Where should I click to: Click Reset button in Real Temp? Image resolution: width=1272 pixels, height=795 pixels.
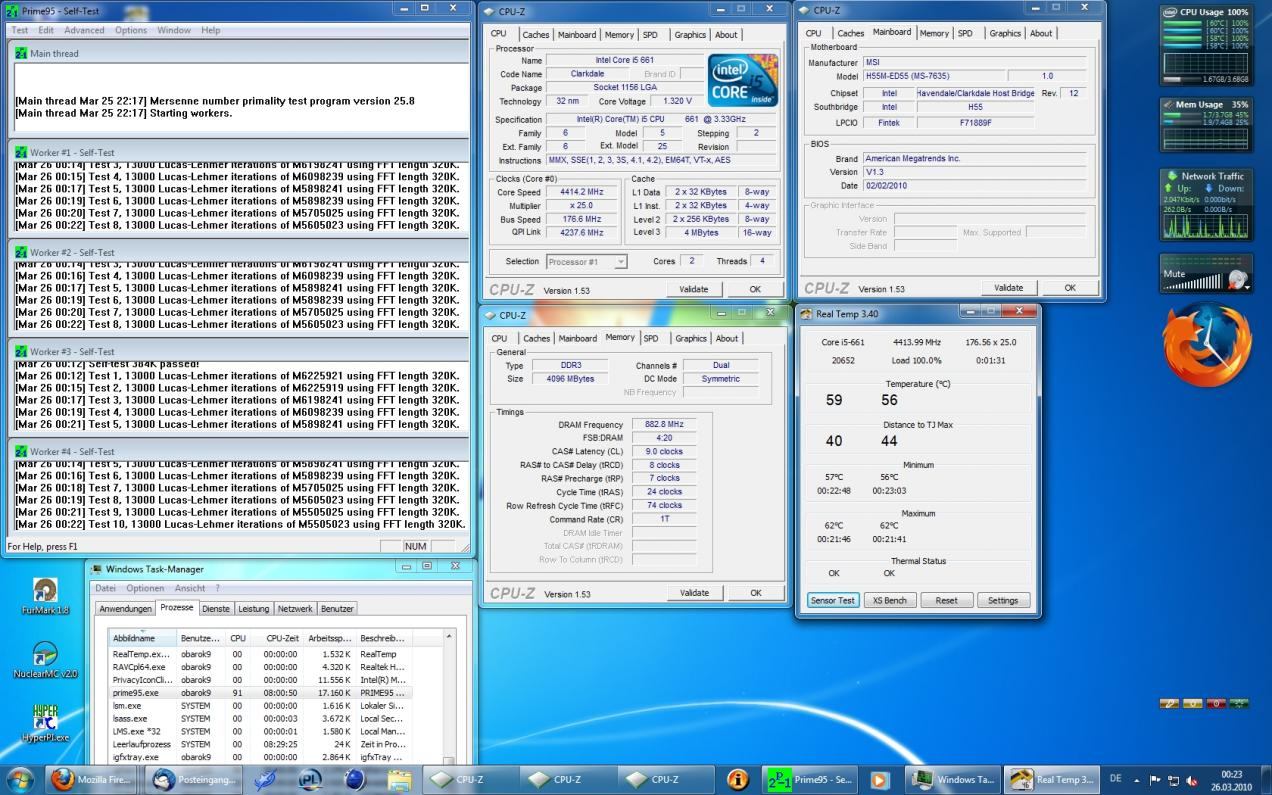[946, 600]
